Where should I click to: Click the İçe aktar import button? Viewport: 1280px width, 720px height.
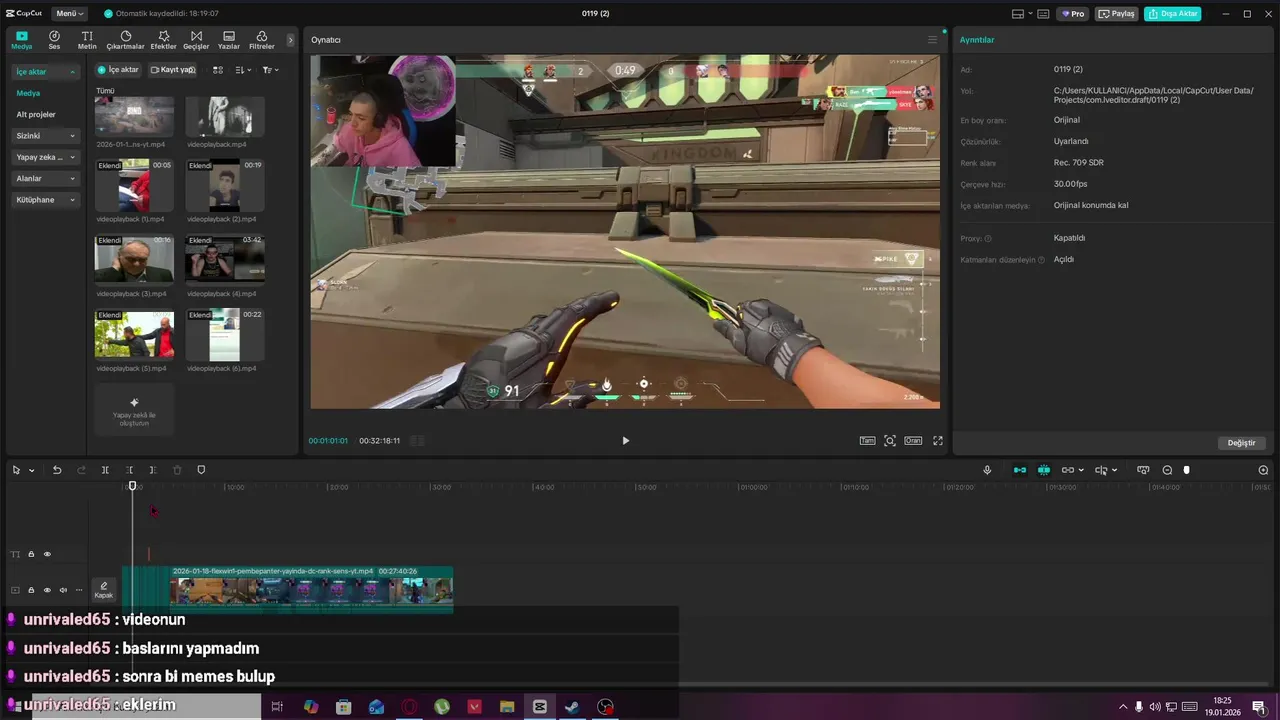click(x=118, y=70)
